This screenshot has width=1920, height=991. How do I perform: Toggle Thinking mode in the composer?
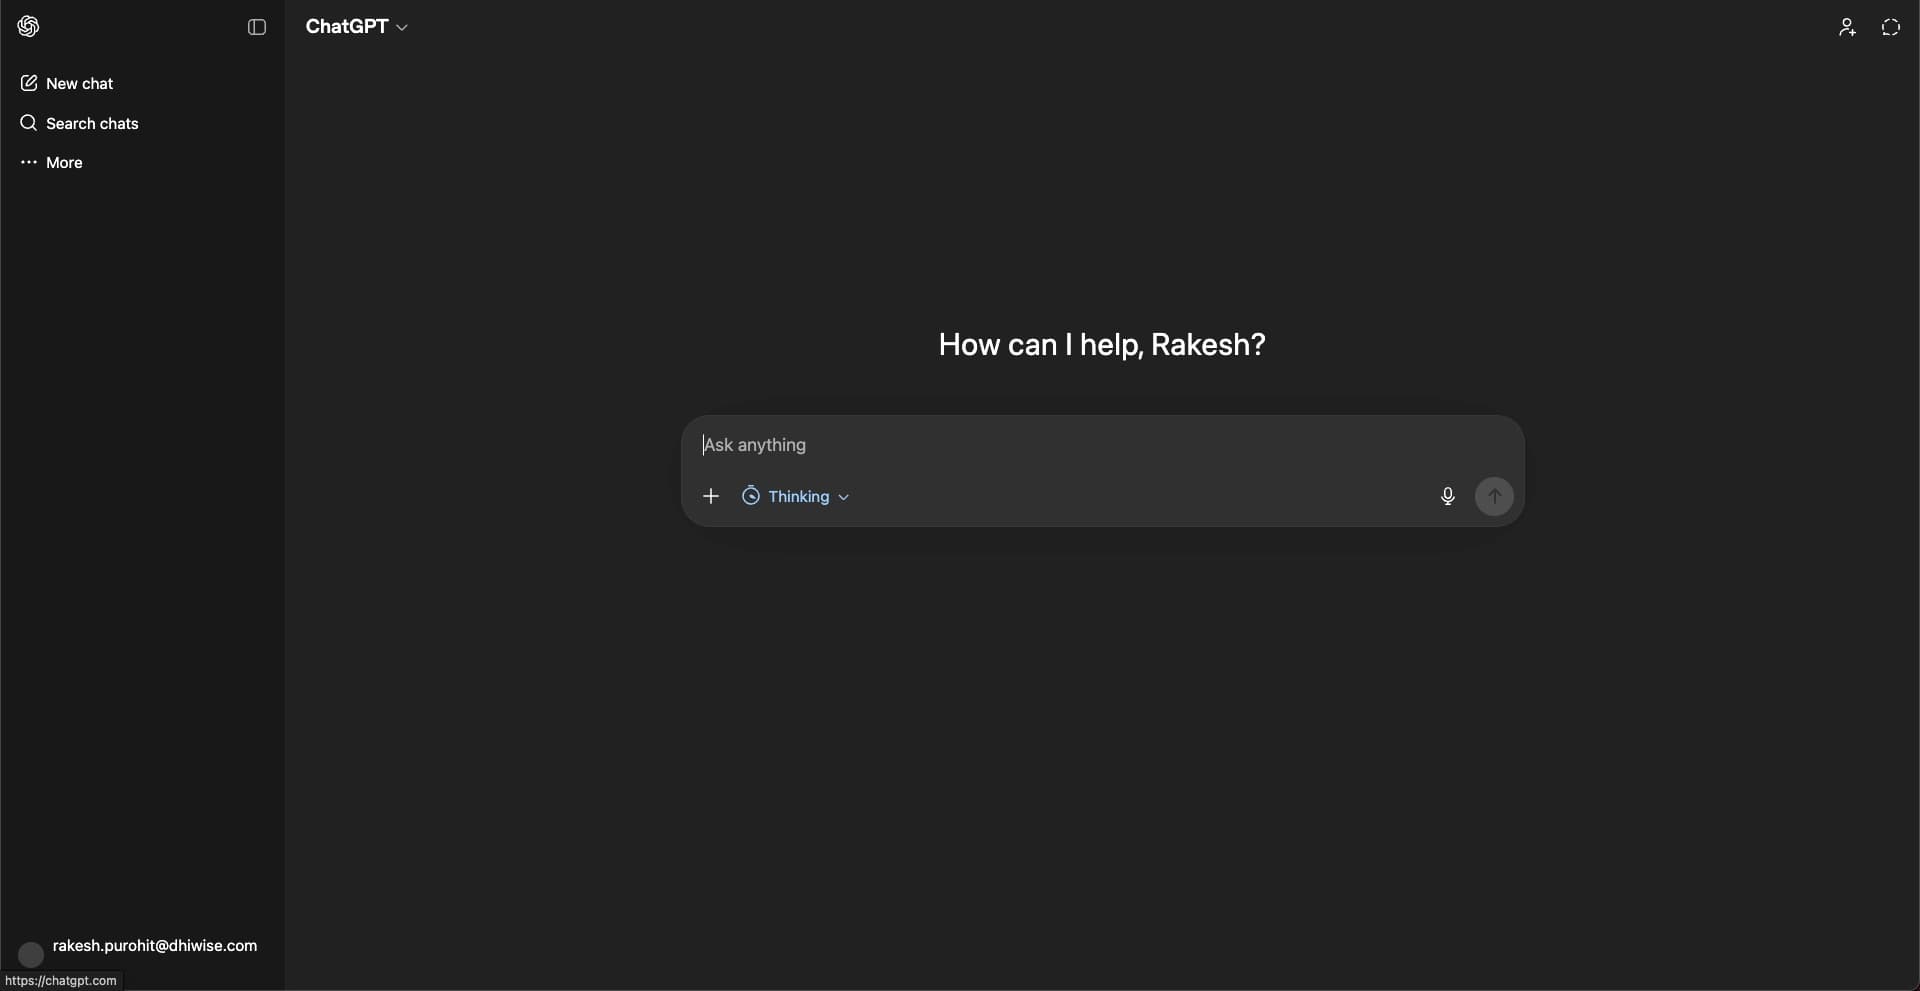788,496
